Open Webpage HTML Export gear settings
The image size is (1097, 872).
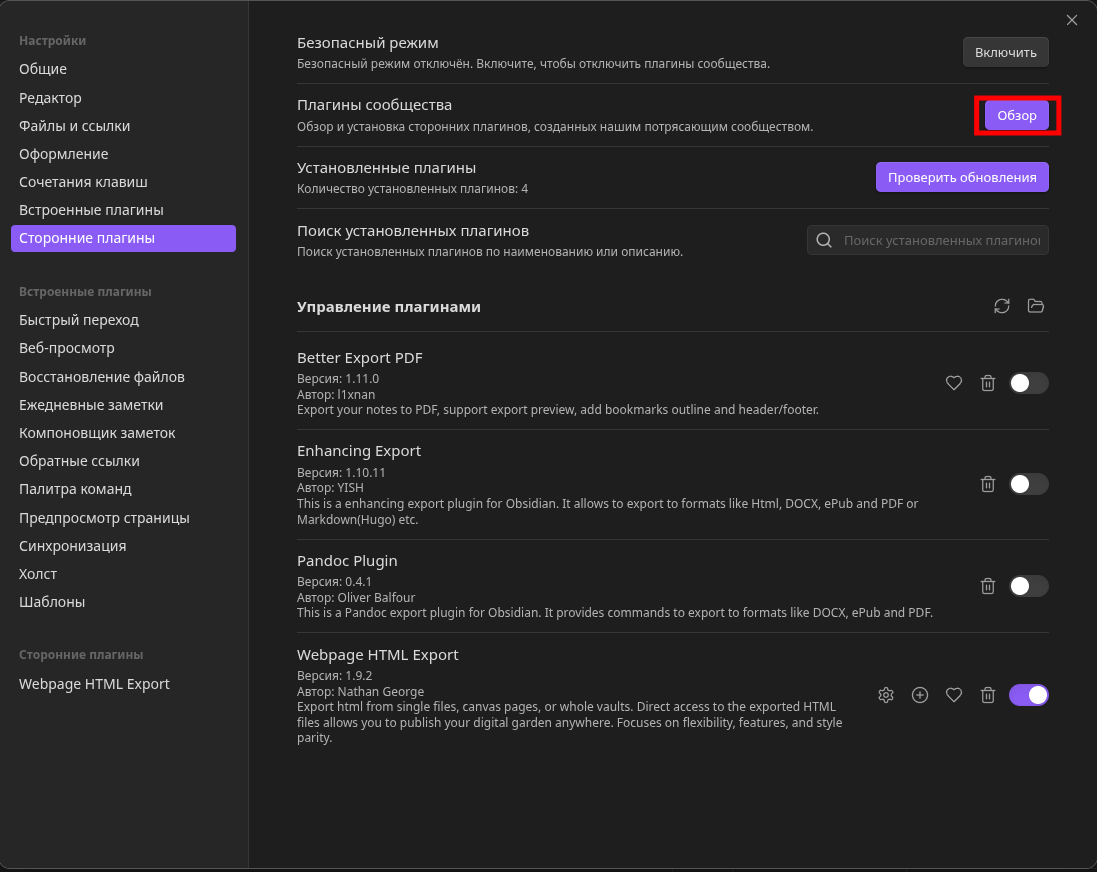click(886, 695)
